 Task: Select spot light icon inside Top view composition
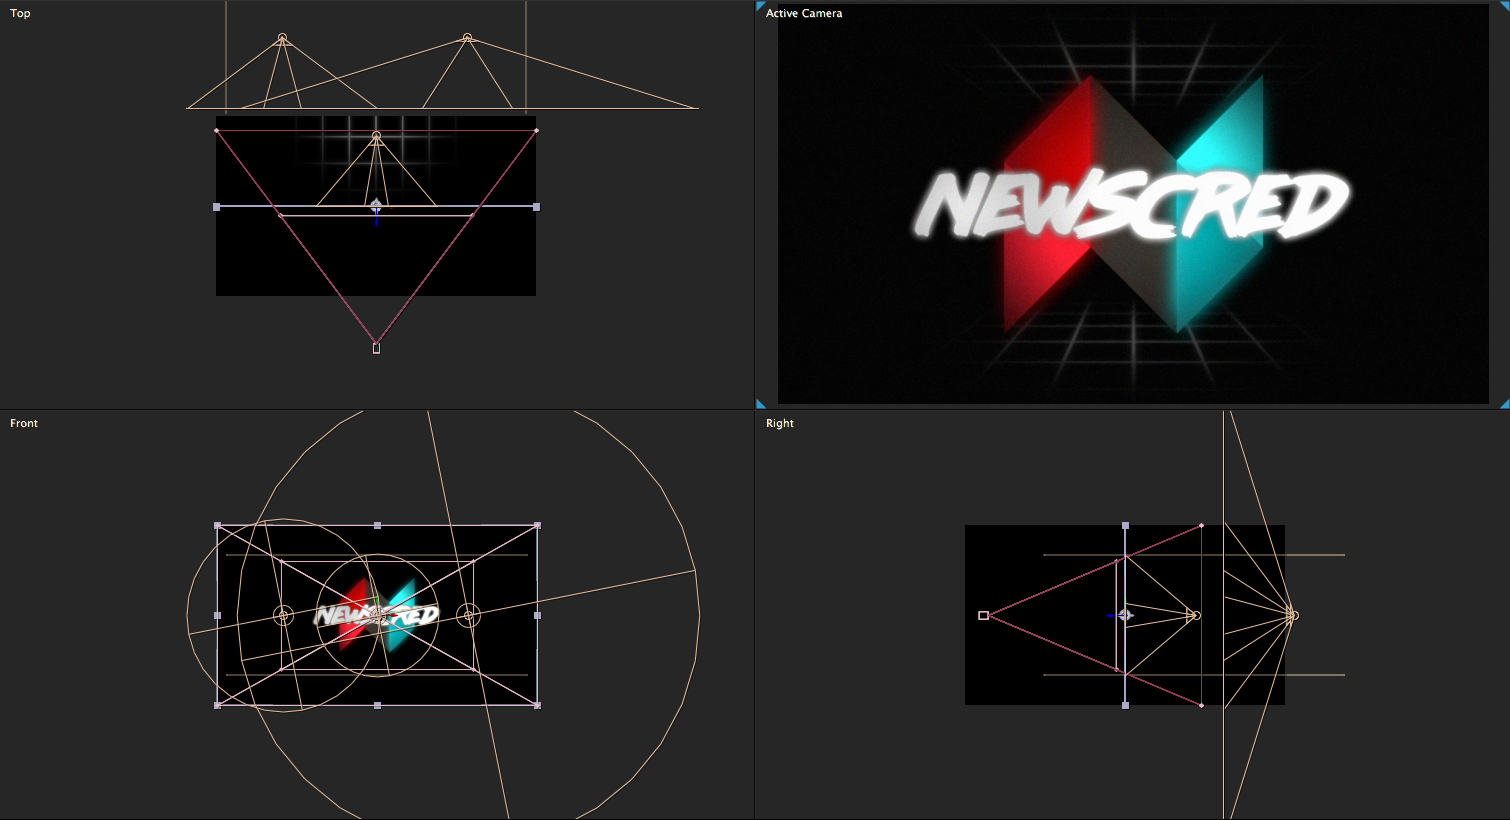pos(376,136)
